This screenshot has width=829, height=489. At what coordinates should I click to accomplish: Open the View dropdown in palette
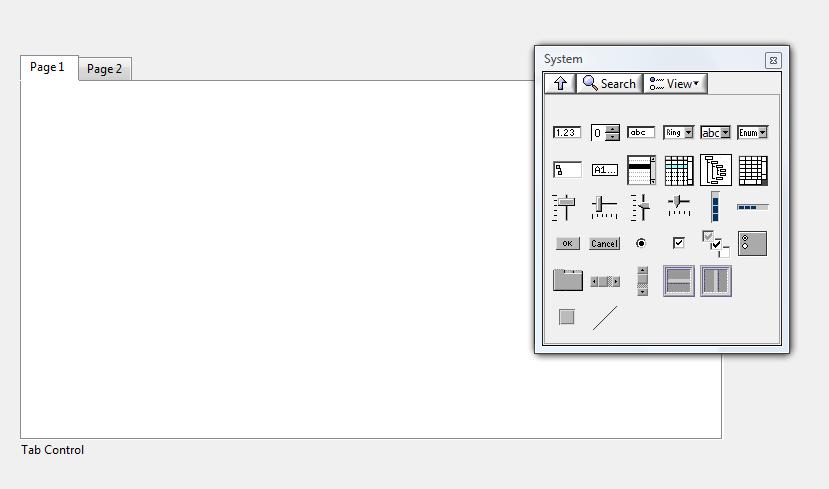675,84
